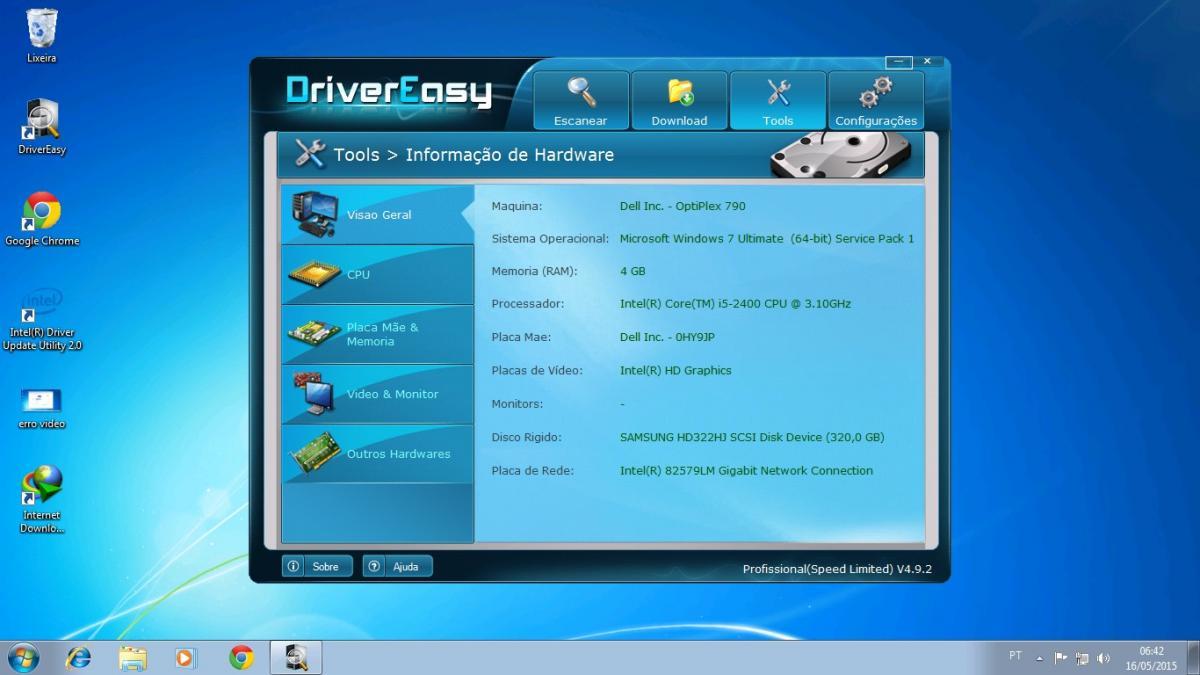Click the network tray icon
The width and height of the screenshot is (1200, 675).
tap(1082, 658)
